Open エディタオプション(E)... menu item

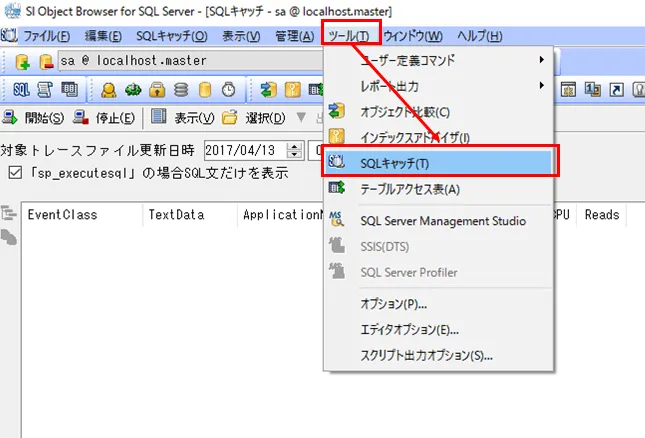point(439,330)
